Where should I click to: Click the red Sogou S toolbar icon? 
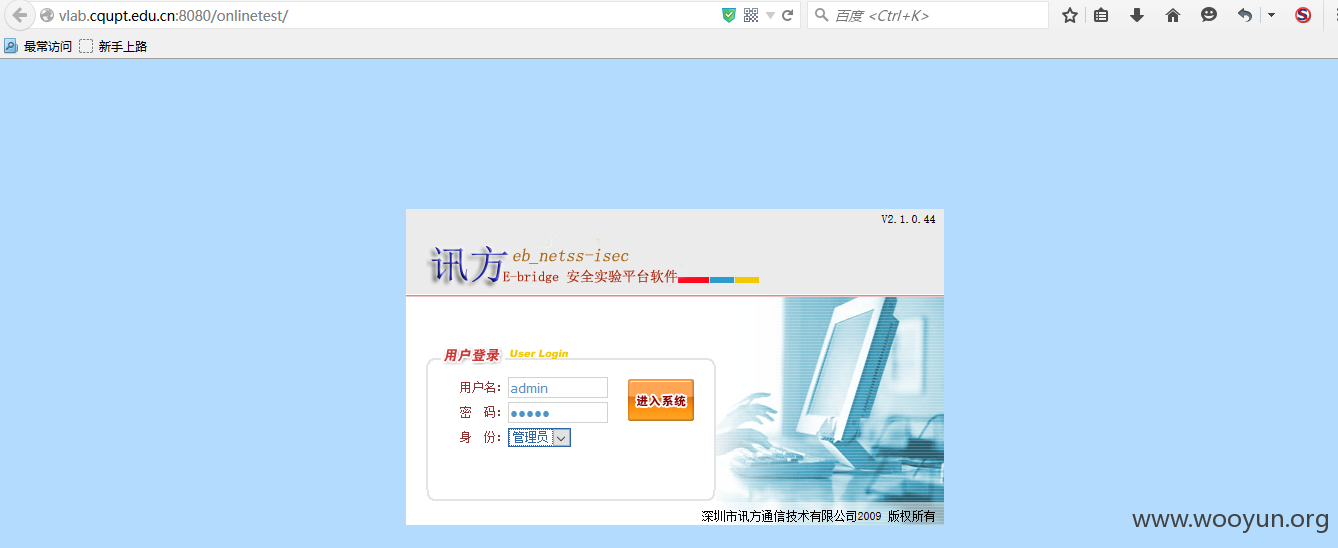(x=1303, y=15)
